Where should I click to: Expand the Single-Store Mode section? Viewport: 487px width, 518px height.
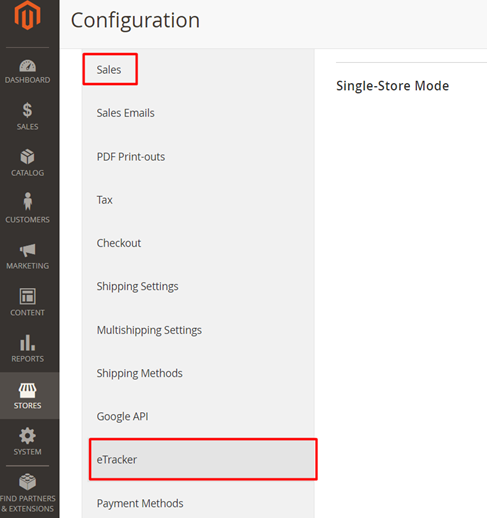pyautogui.click(x=392, y=86)
